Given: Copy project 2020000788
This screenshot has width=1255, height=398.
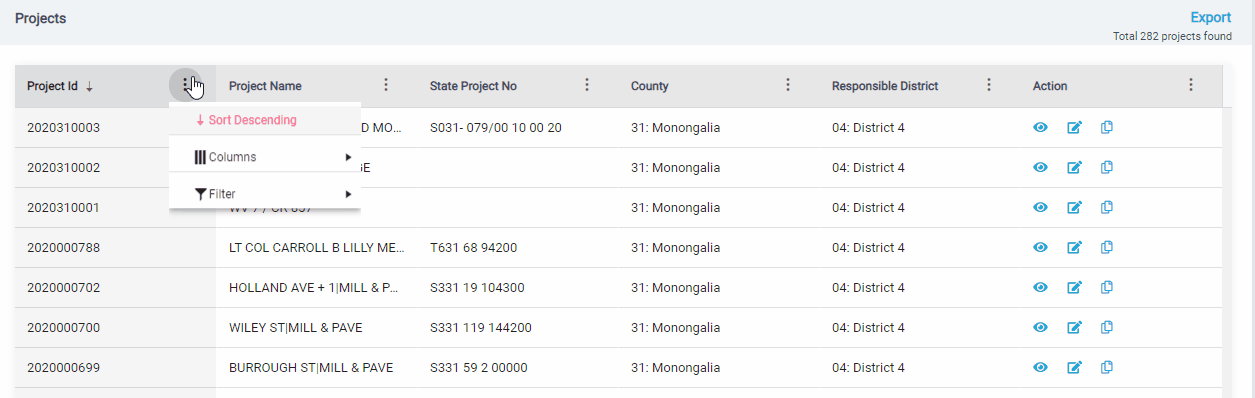Looking at the screenshot, I should point(1107,247).
